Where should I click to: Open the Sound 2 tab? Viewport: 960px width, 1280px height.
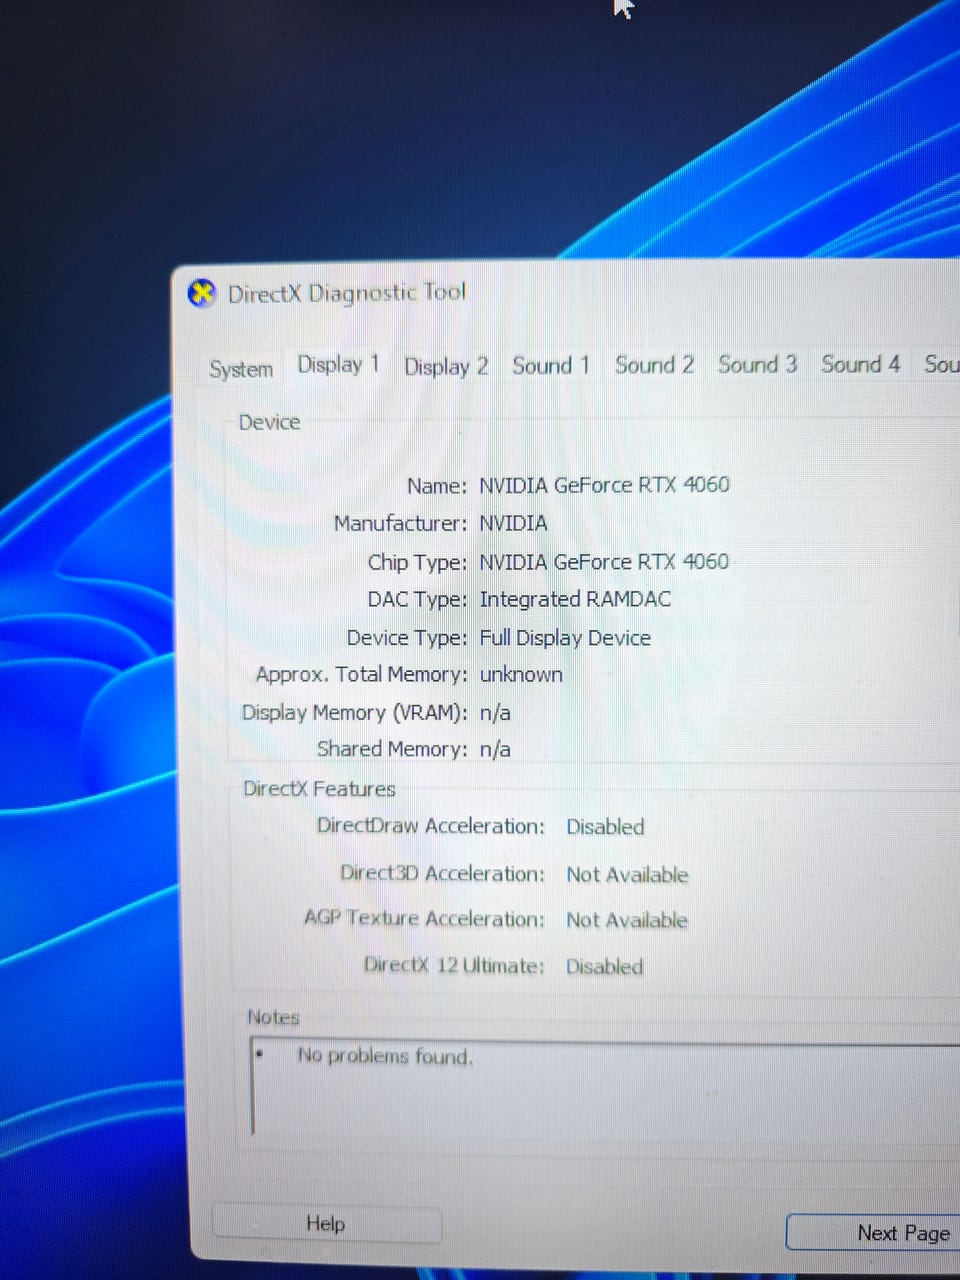coord(654,365)
